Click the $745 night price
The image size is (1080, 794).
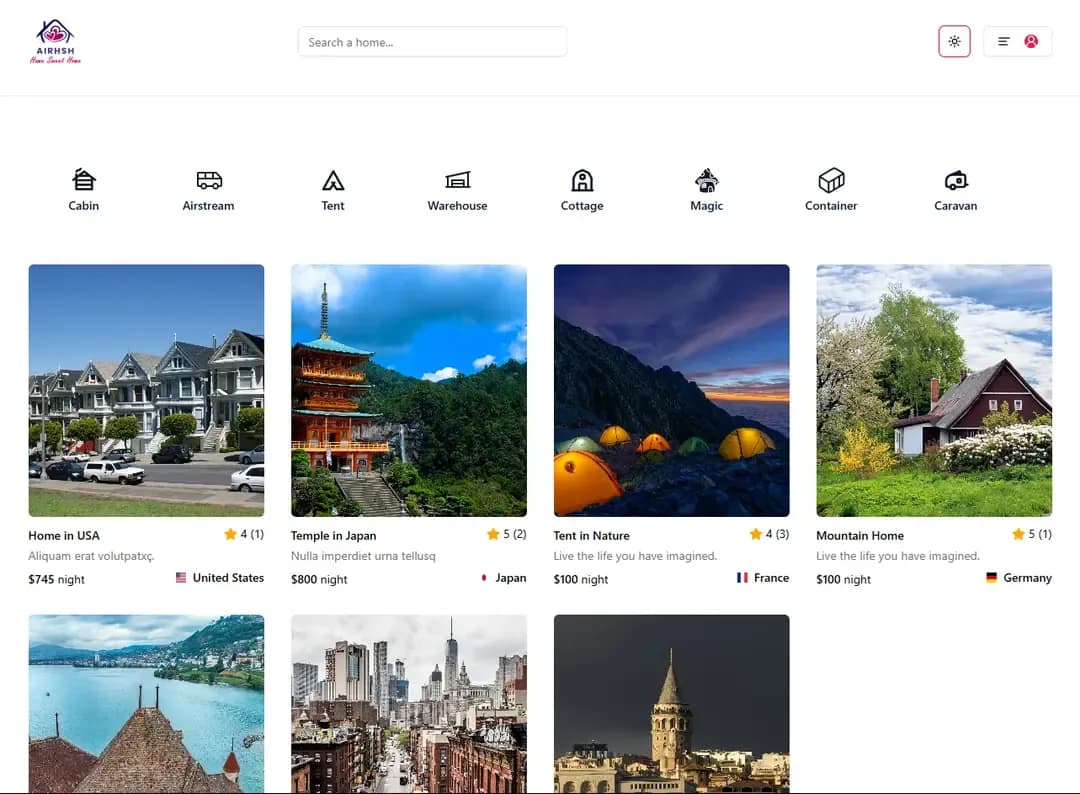tap(56, 580)
